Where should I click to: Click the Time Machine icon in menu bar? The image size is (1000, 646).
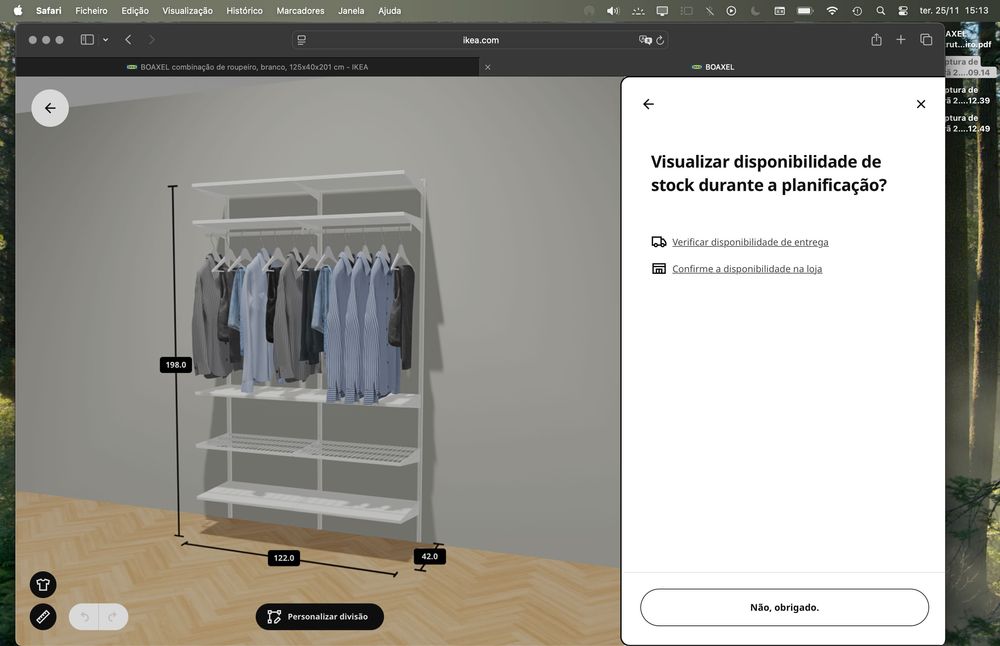[x=857, y=10]
